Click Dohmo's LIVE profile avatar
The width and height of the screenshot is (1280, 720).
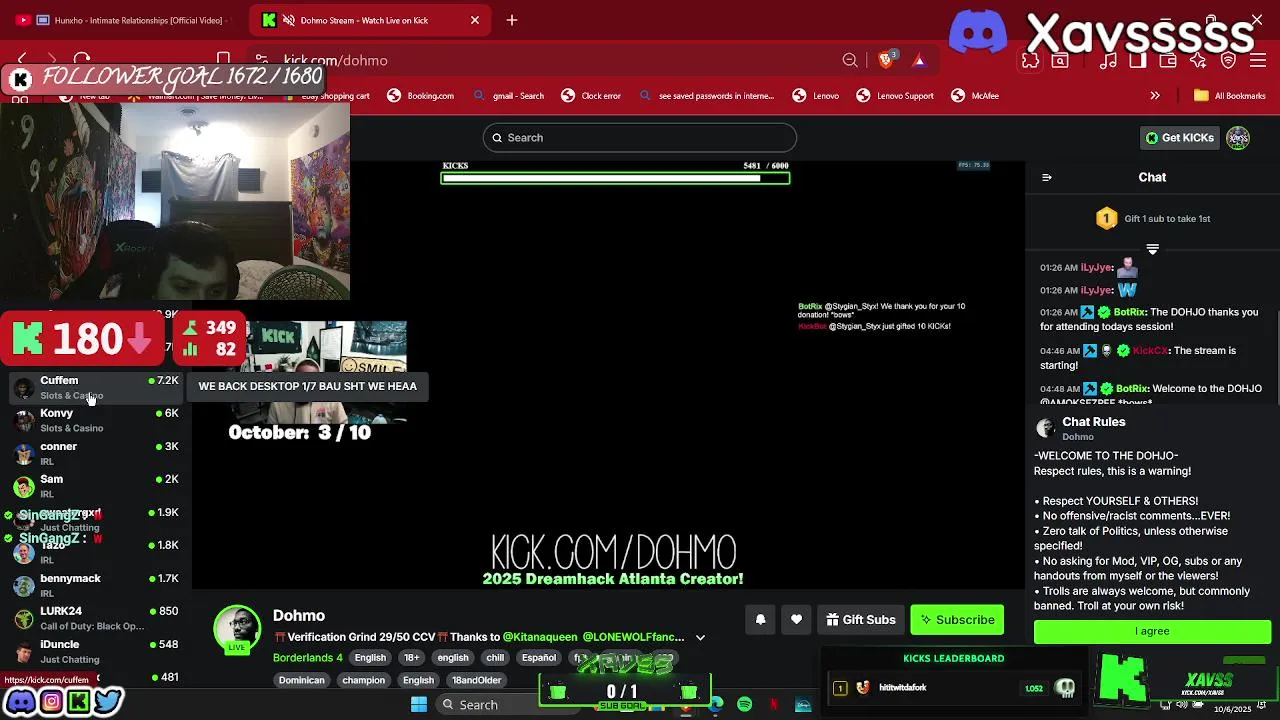(x=237, y=629)
